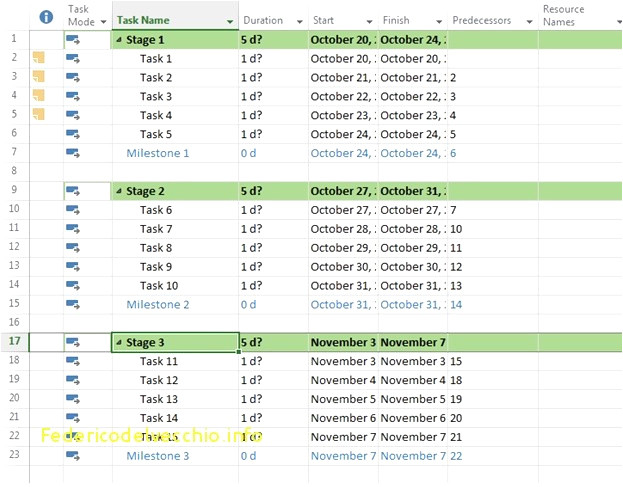Screen dimensions: 623x487
Task: Click the task mode icon for Stage 3
Action: [73, 342]
